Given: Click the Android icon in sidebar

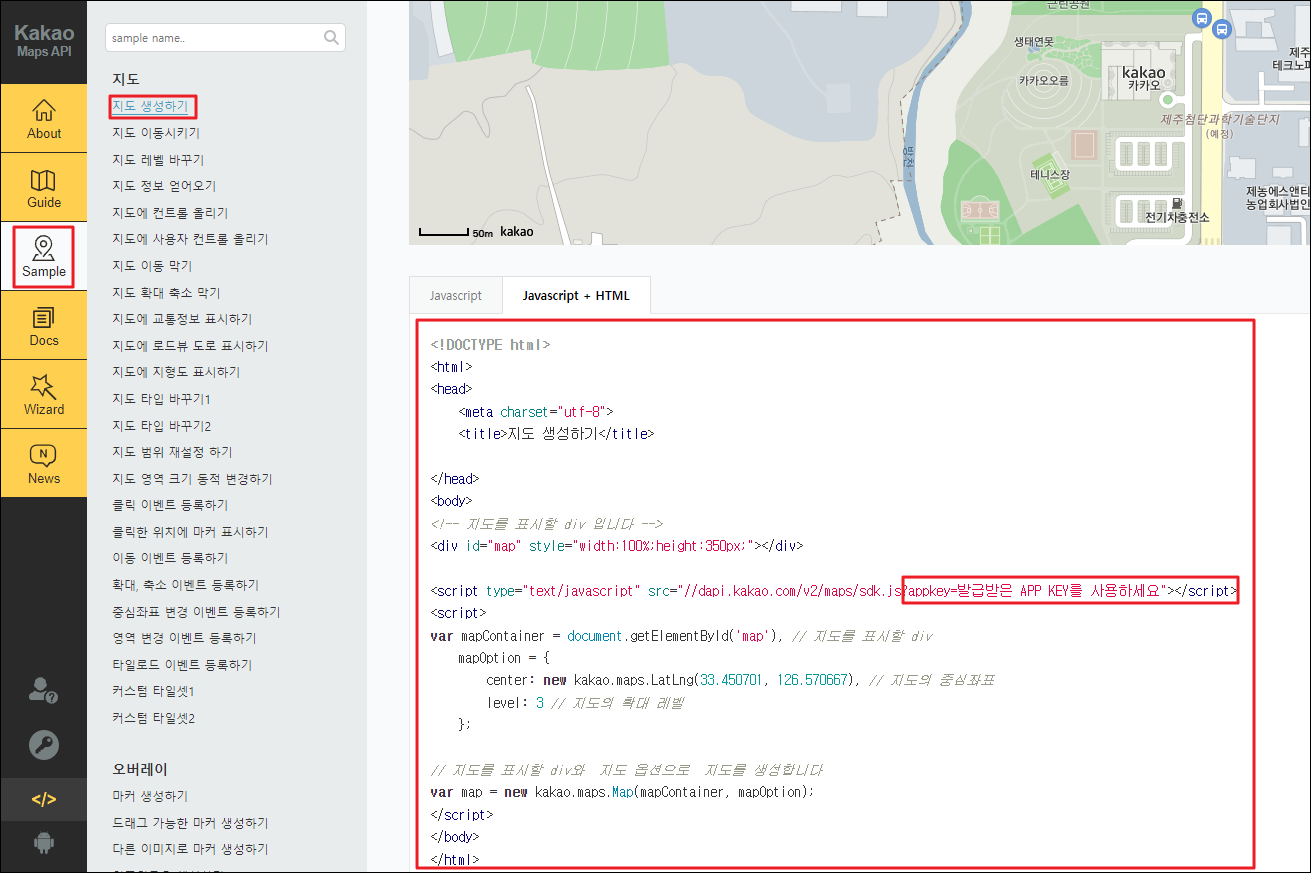Looking at the screenshot, I should pos(43,843).
